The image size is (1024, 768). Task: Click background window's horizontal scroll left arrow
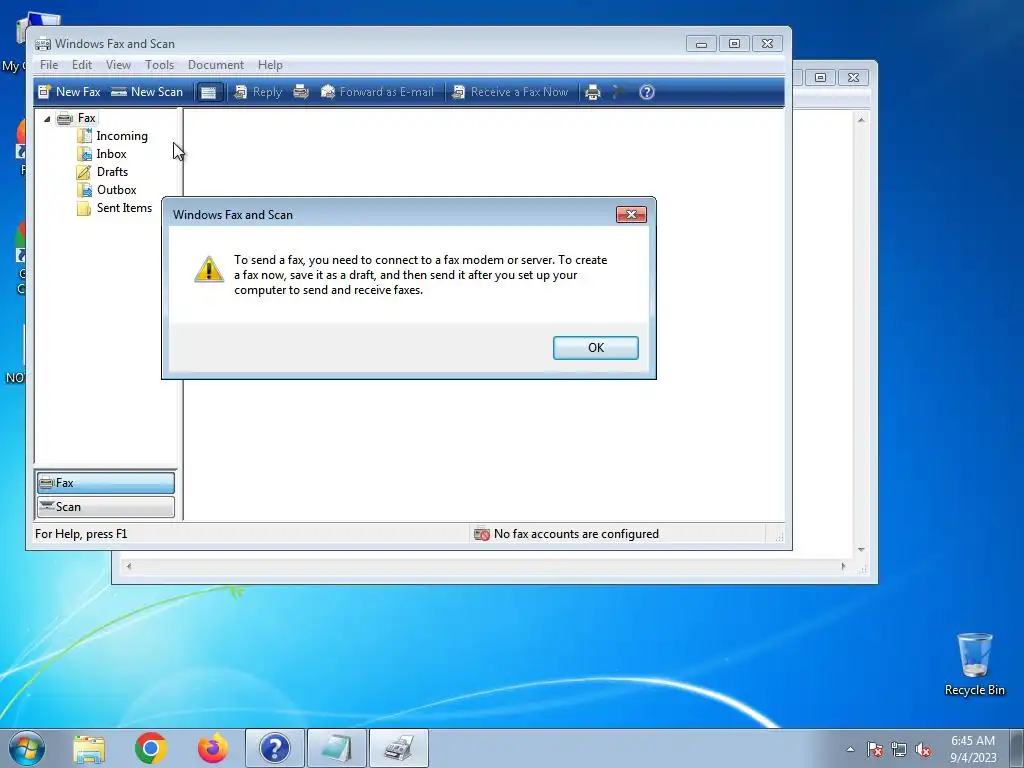[x=129, y=566]
